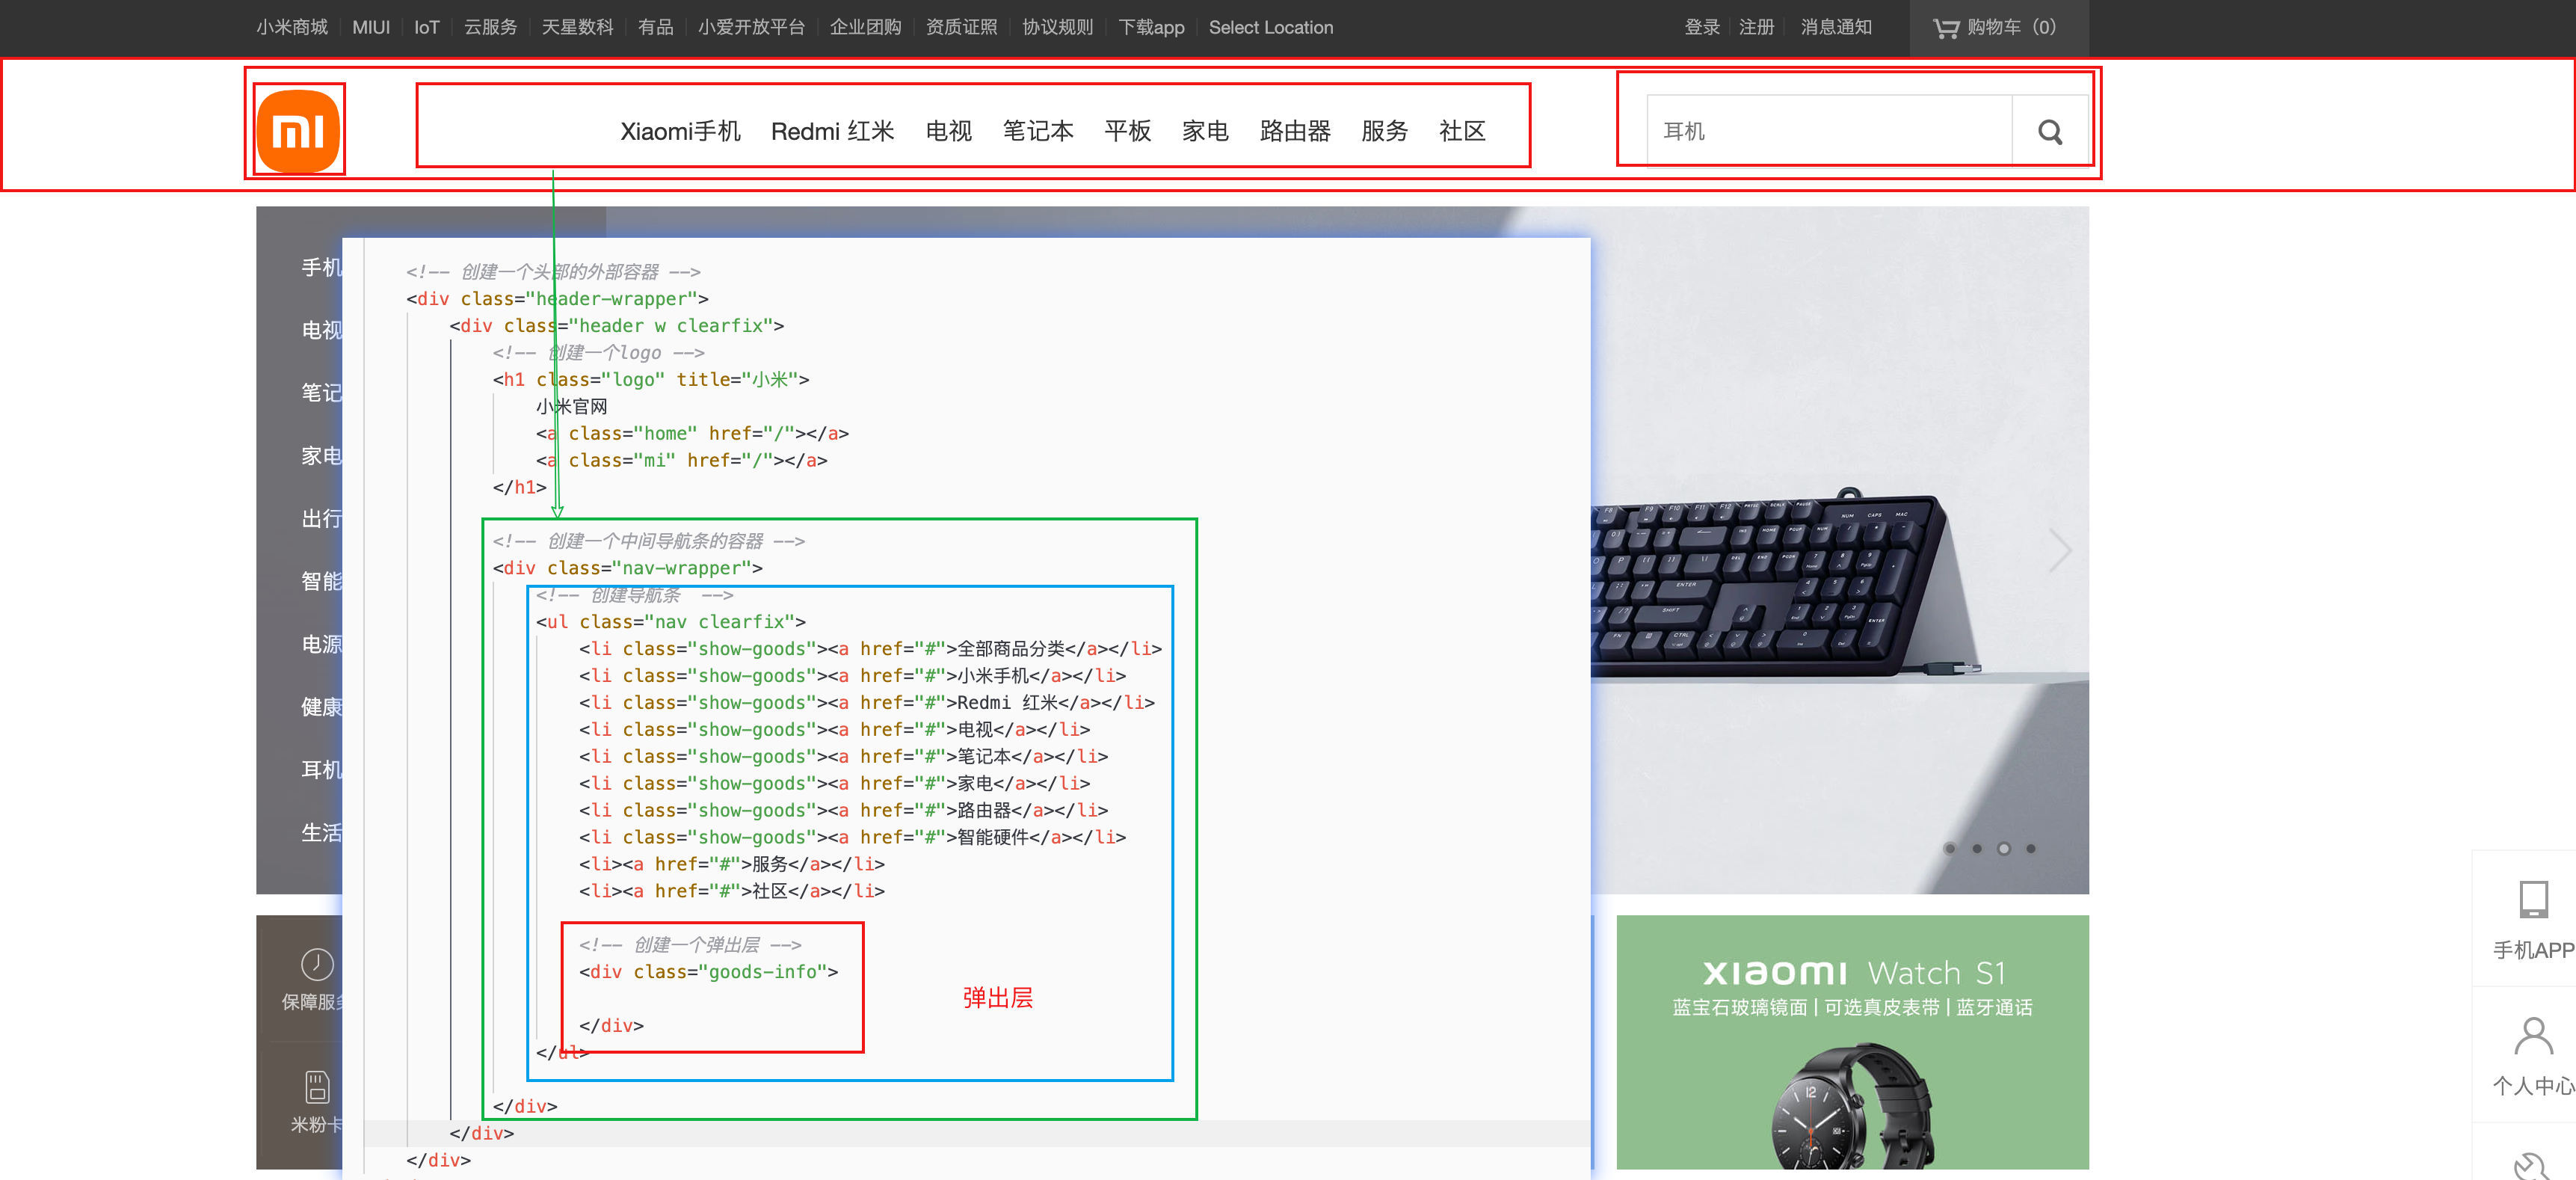Open 服务 in the main navigation
The image size is (2576, 1180).
click(x=1384, y=131)
